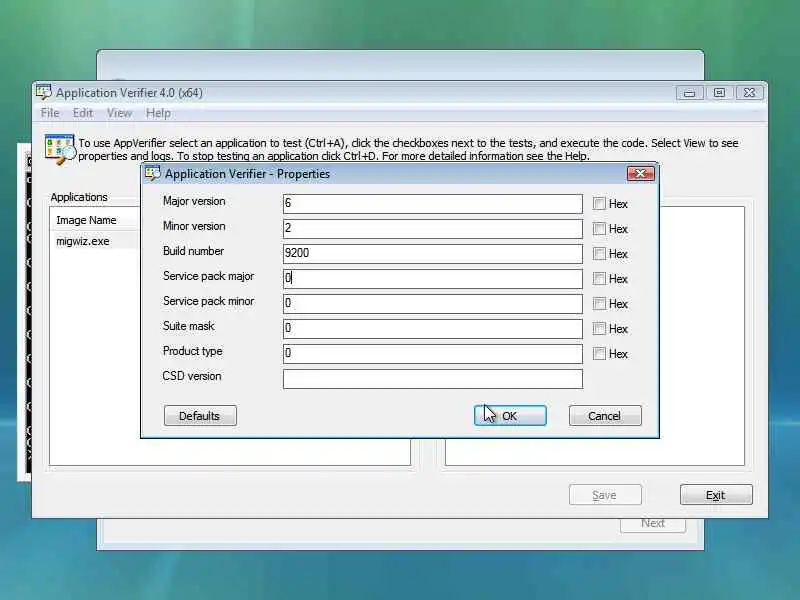
Task: Maximize the Application Verifier window
Action: point(719,93)
